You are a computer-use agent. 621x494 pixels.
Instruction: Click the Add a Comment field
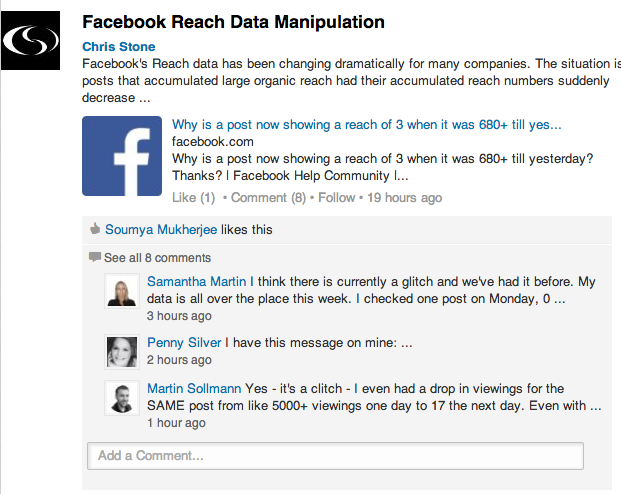click(335, 456)
